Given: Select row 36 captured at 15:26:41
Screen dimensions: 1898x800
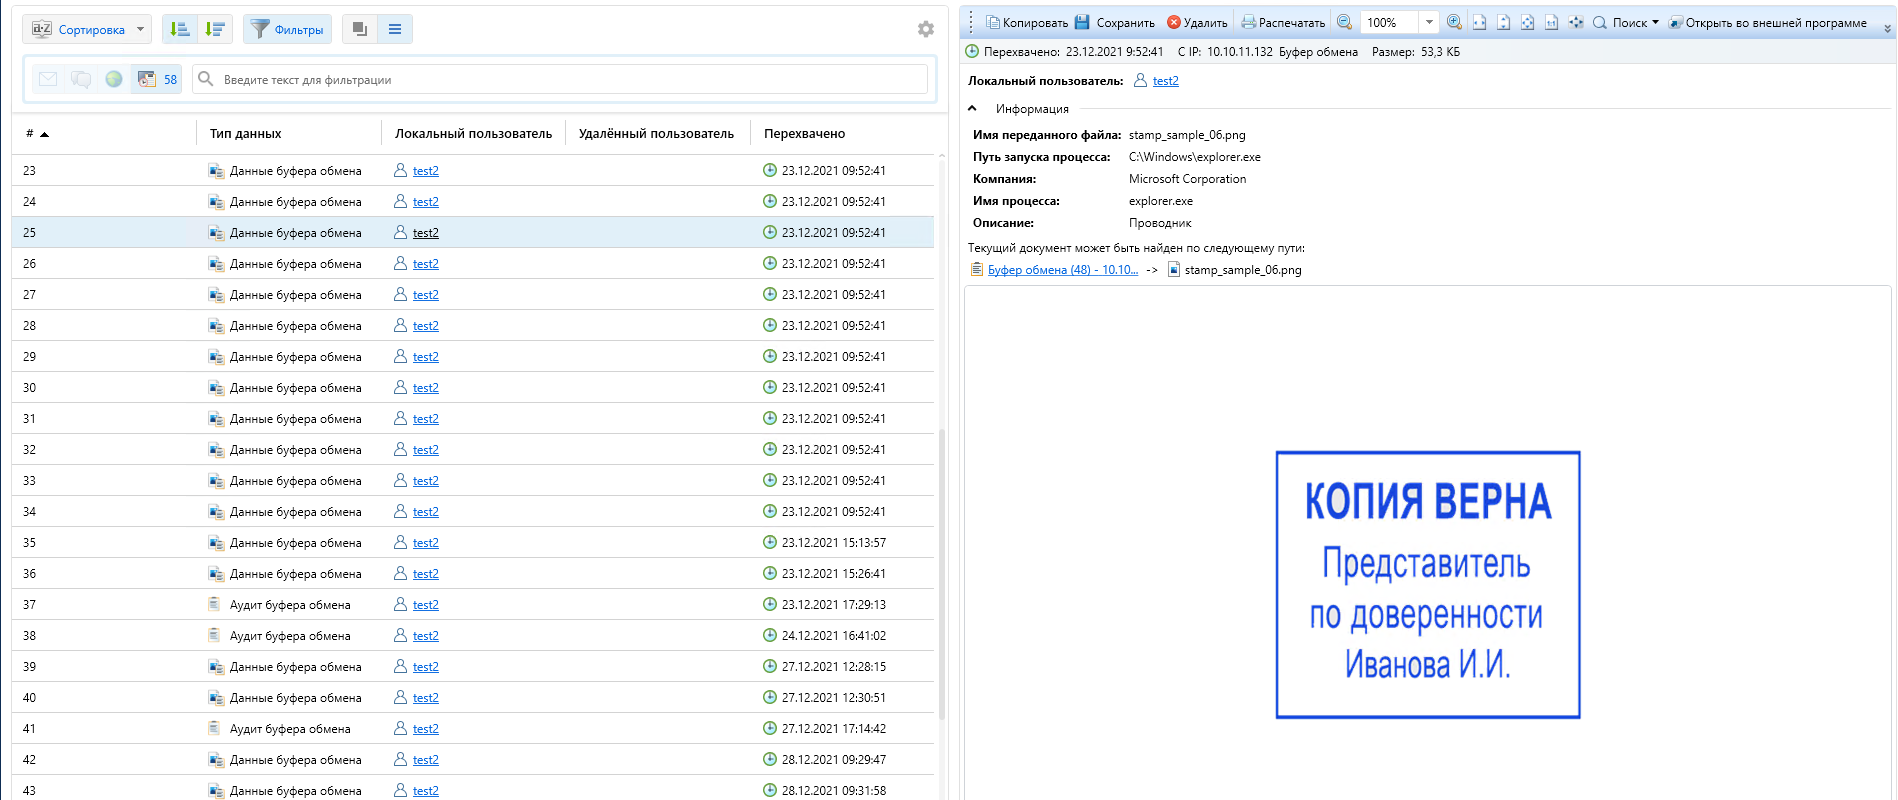Looking at the screenshot, I should click(473, 573).
